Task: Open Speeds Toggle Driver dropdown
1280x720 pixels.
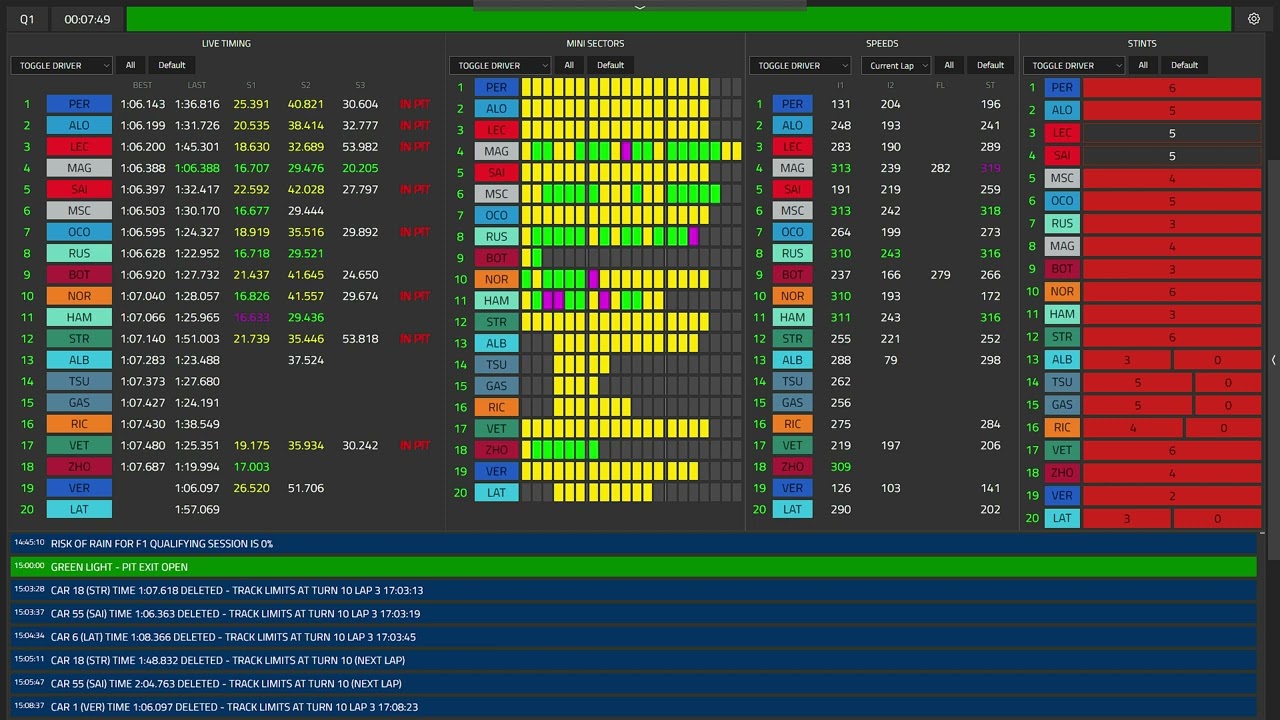Action: pos(800,65)
